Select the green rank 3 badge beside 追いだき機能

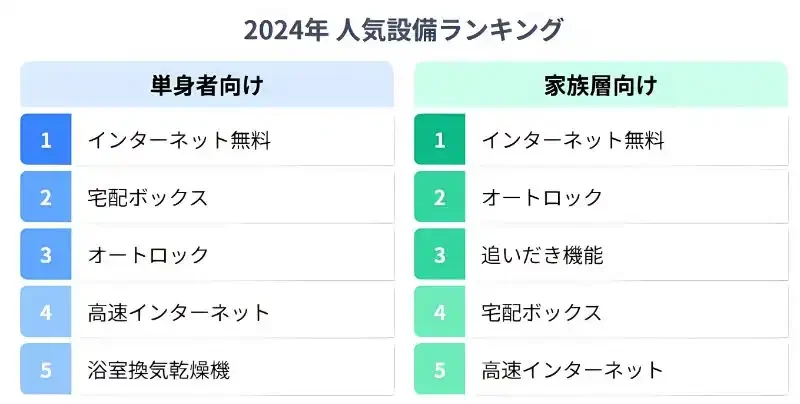pyautogui.click(x=439, y=255)
